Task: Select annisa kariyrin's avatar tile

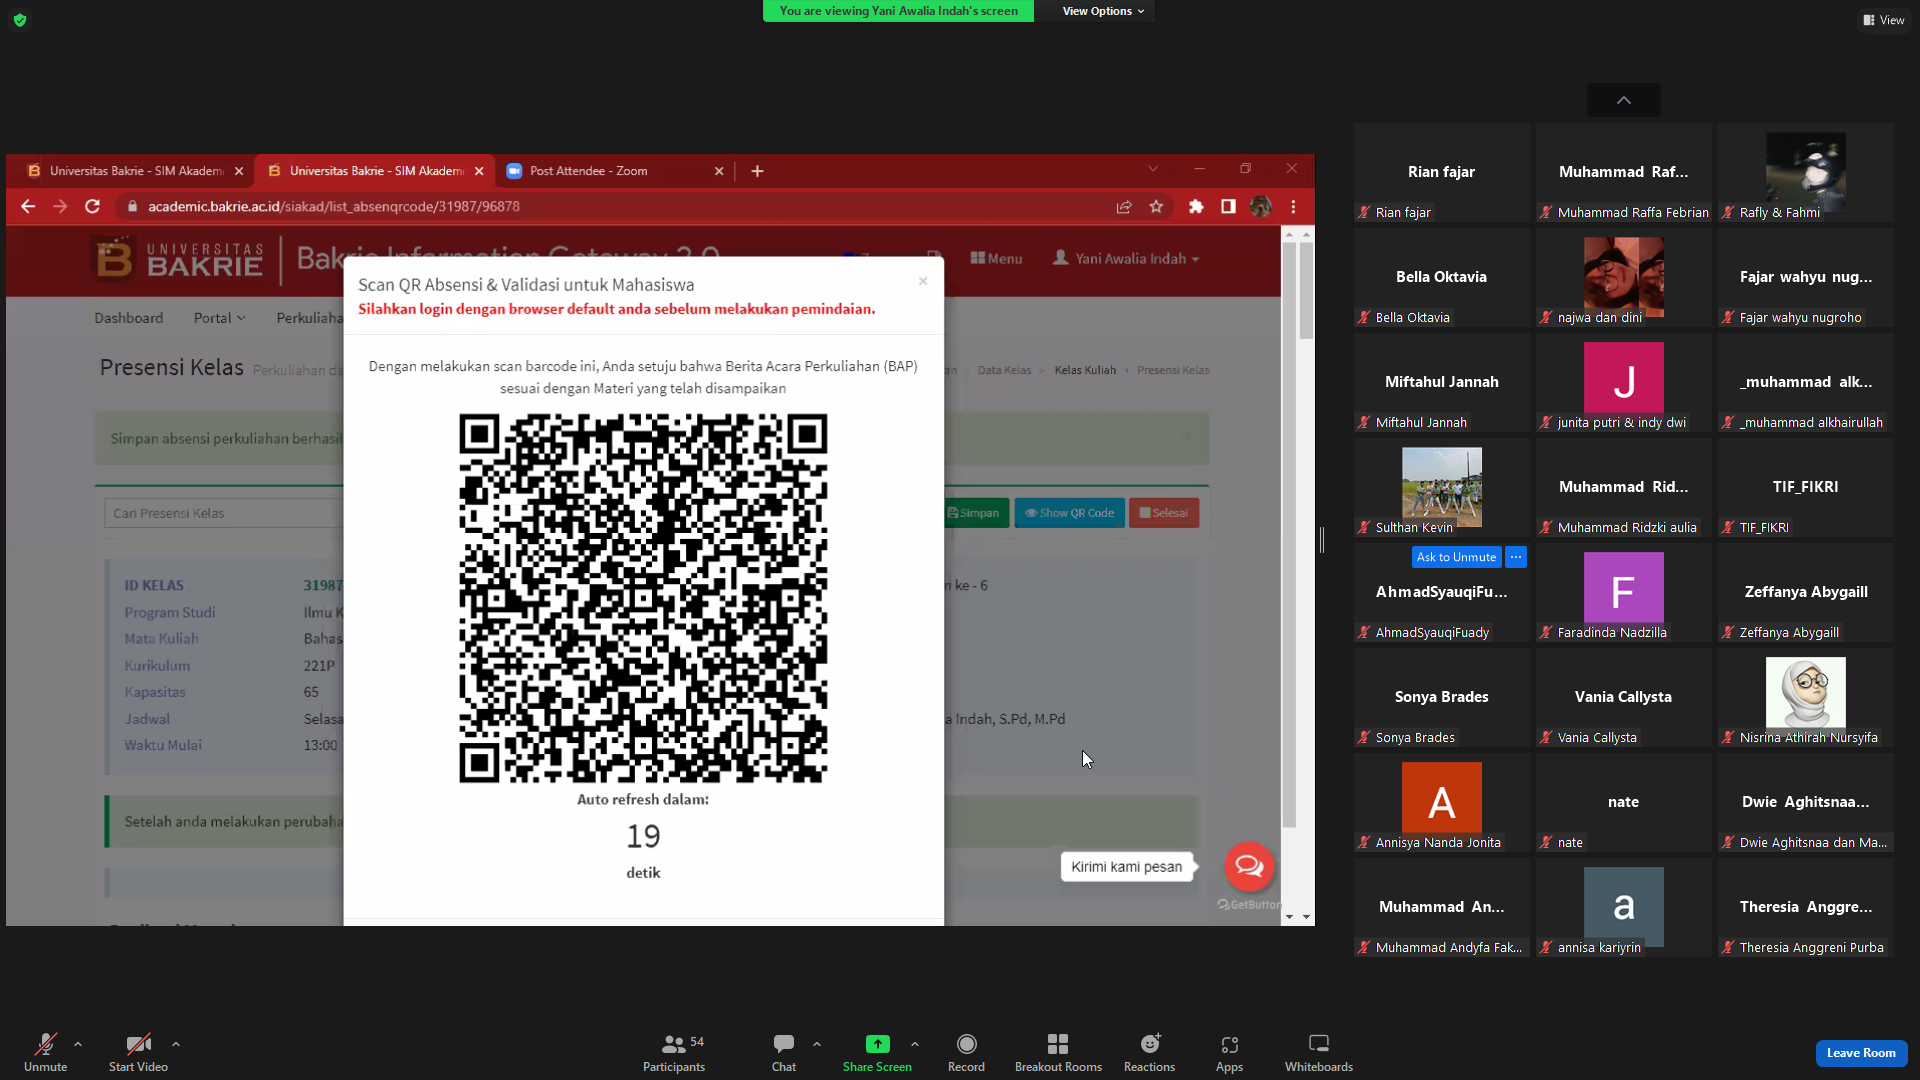Action: click(x=1623, y=907)
